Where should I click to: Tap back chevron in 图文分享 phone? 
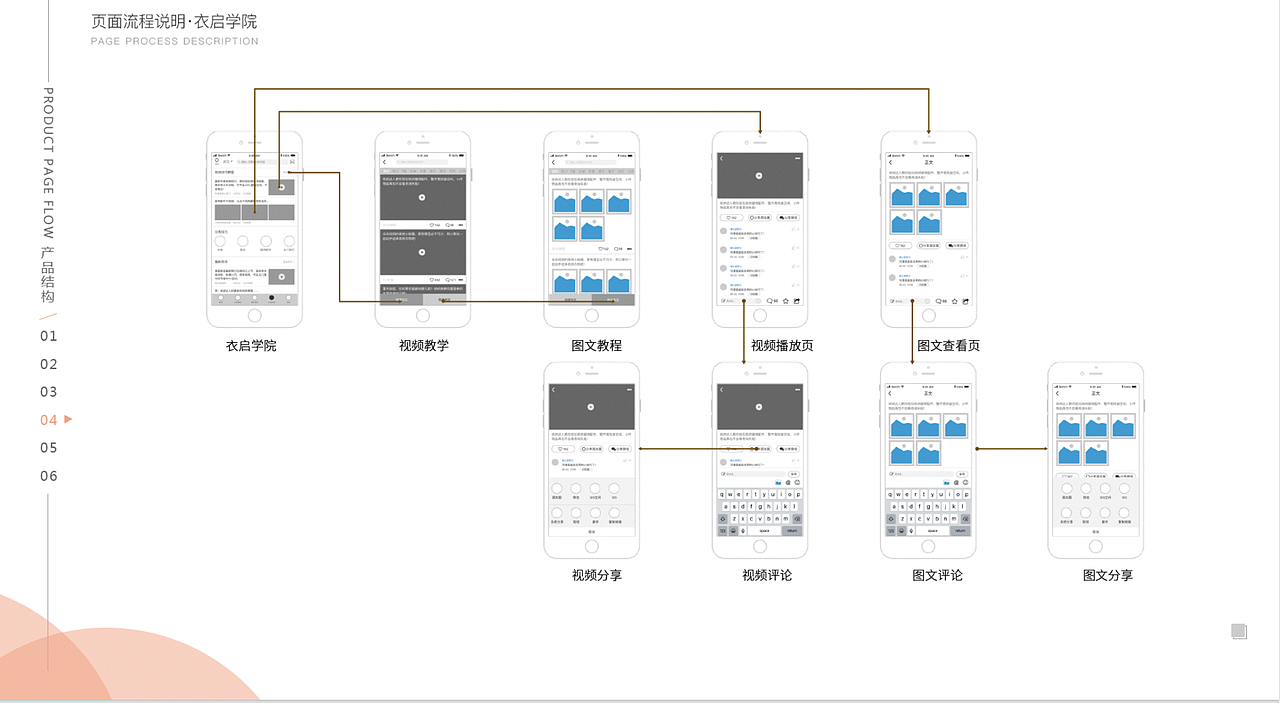click(1058, 393)
